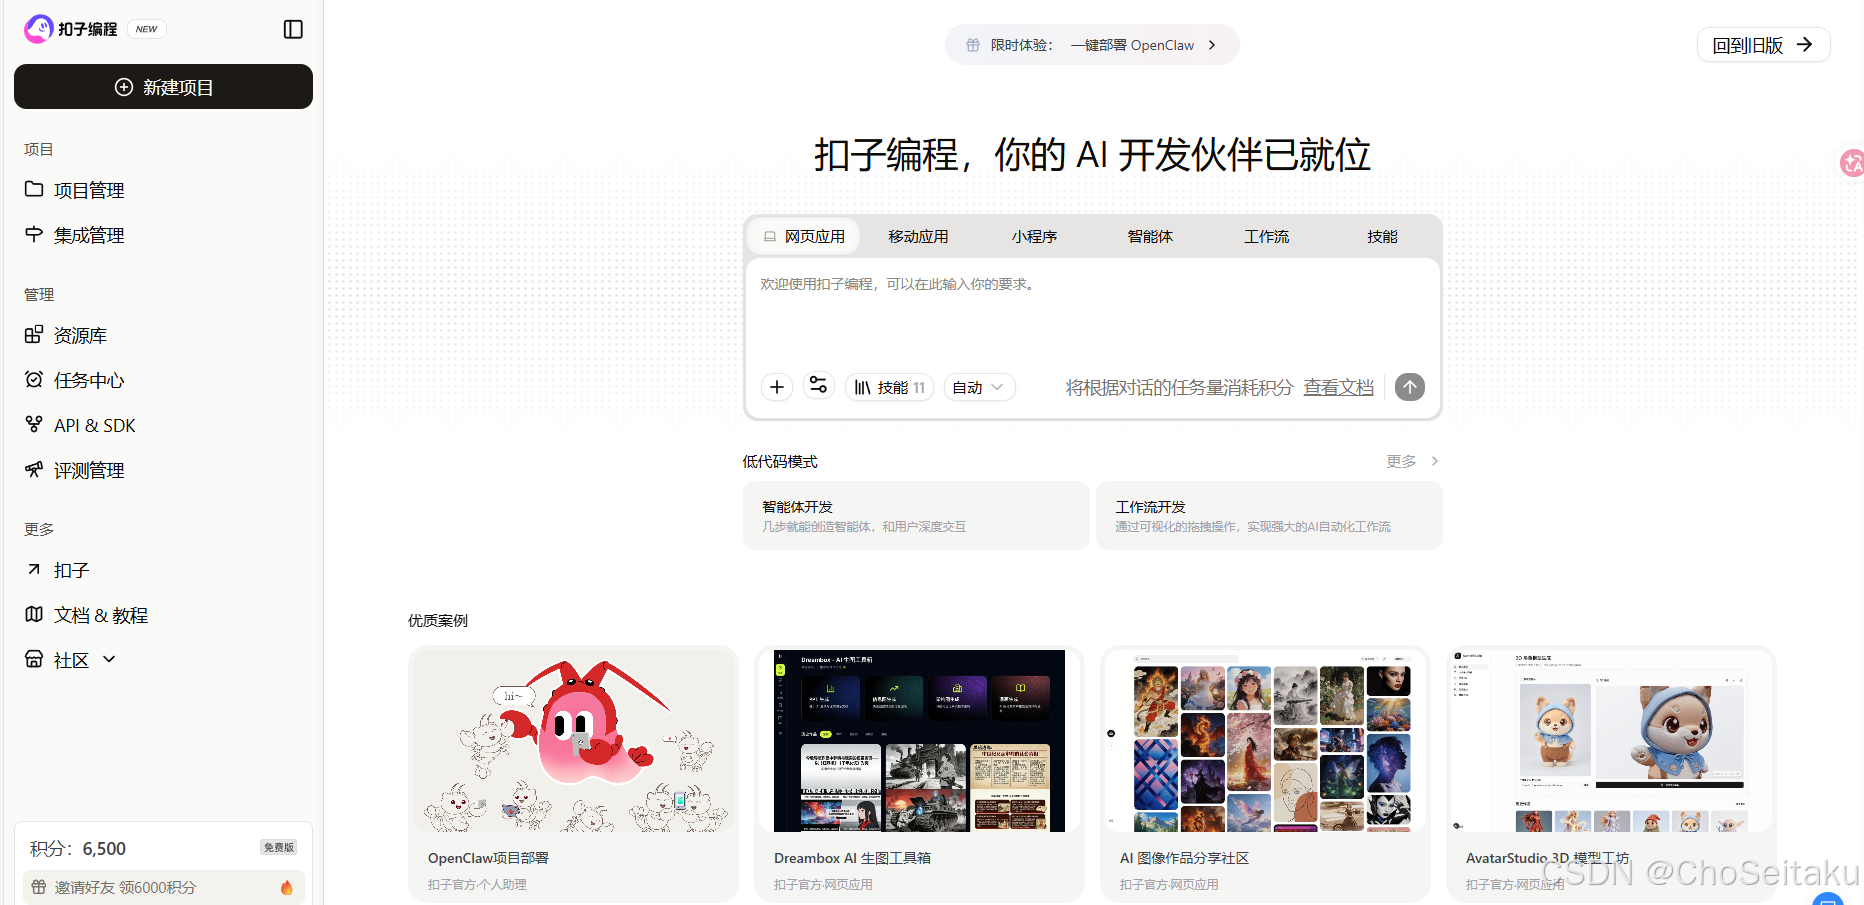Click the arrow icon beside 扣子
The width and height of the screenshot is (1864, 905).
tap(34, 569)
